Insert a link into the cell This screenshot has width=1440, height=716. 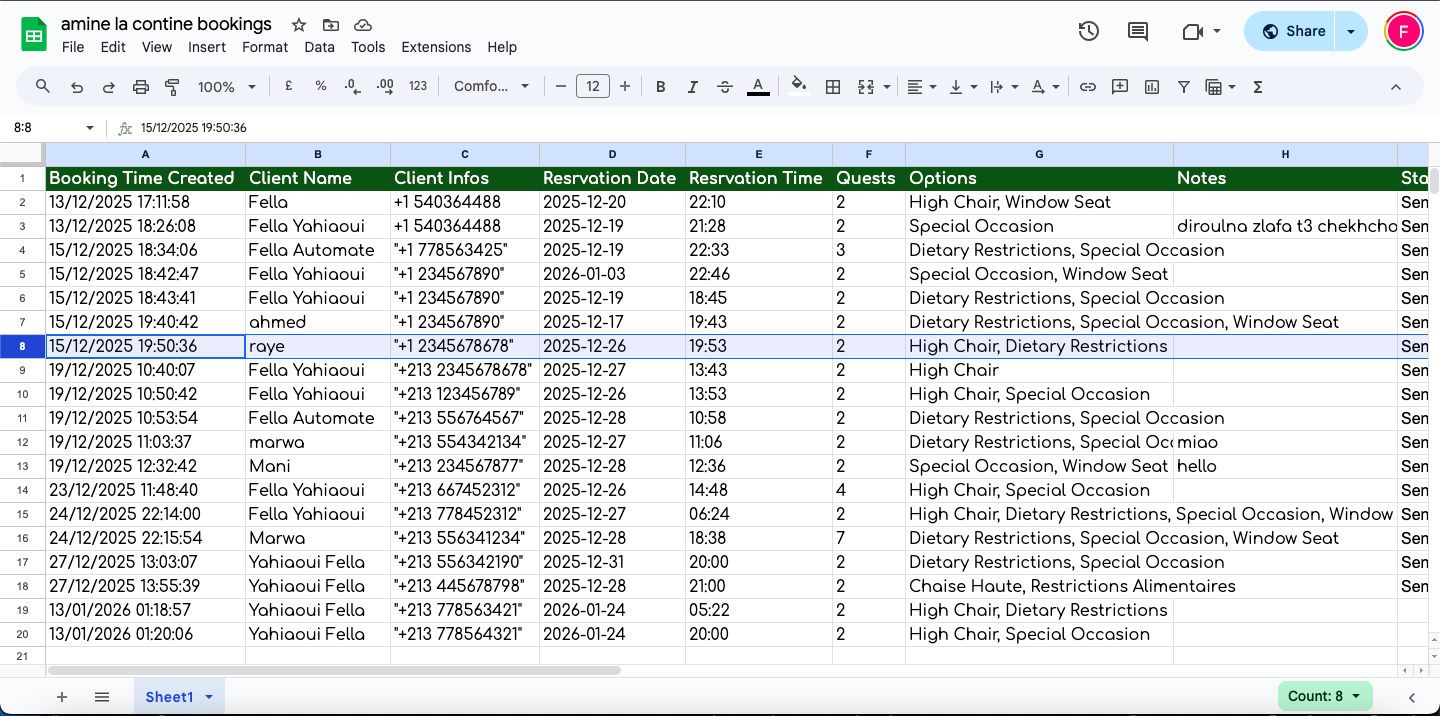pos(1088,87)
